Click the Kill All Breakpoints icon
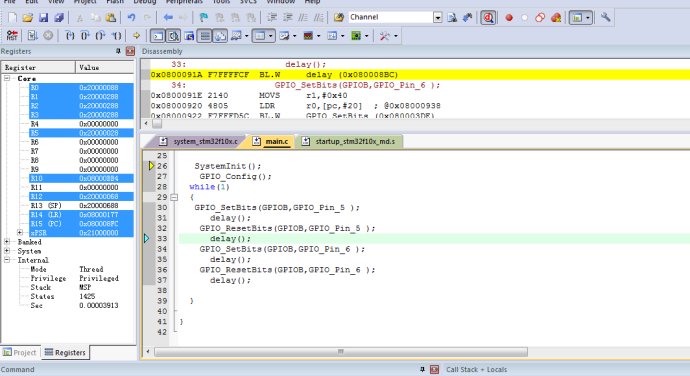 click(x=556, y=18)
